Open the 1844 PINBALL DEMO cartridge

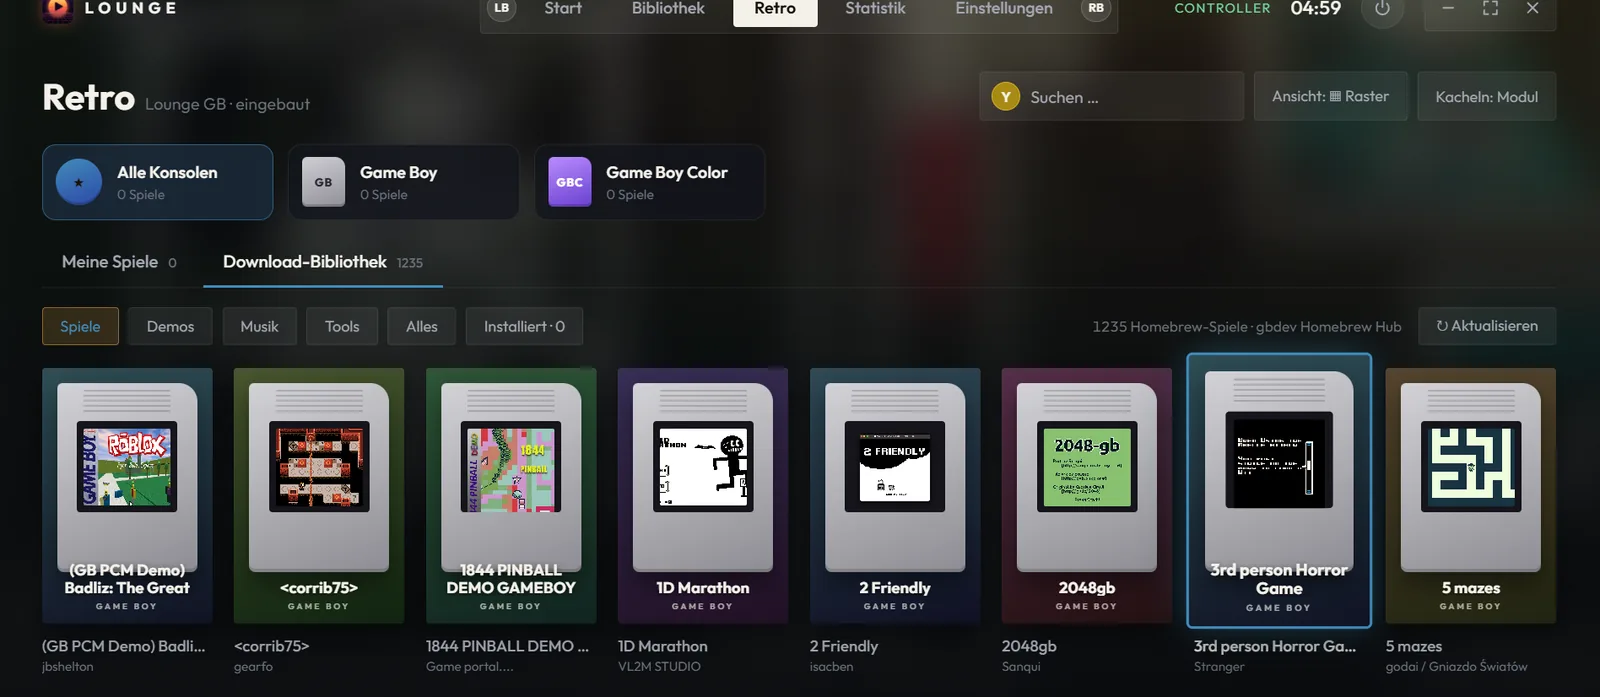[x=511, y=495]
